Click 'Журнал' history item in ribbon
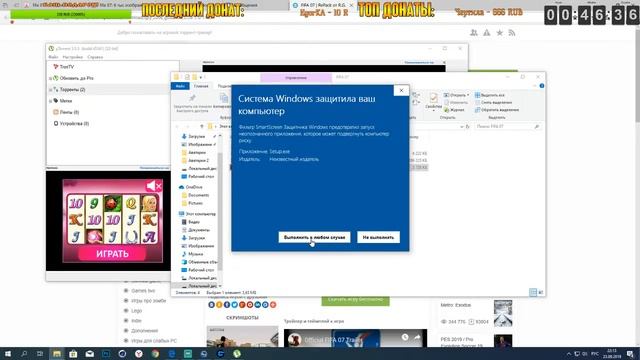Viewport: 640px width, 360px height. click(x=454, y=110)
